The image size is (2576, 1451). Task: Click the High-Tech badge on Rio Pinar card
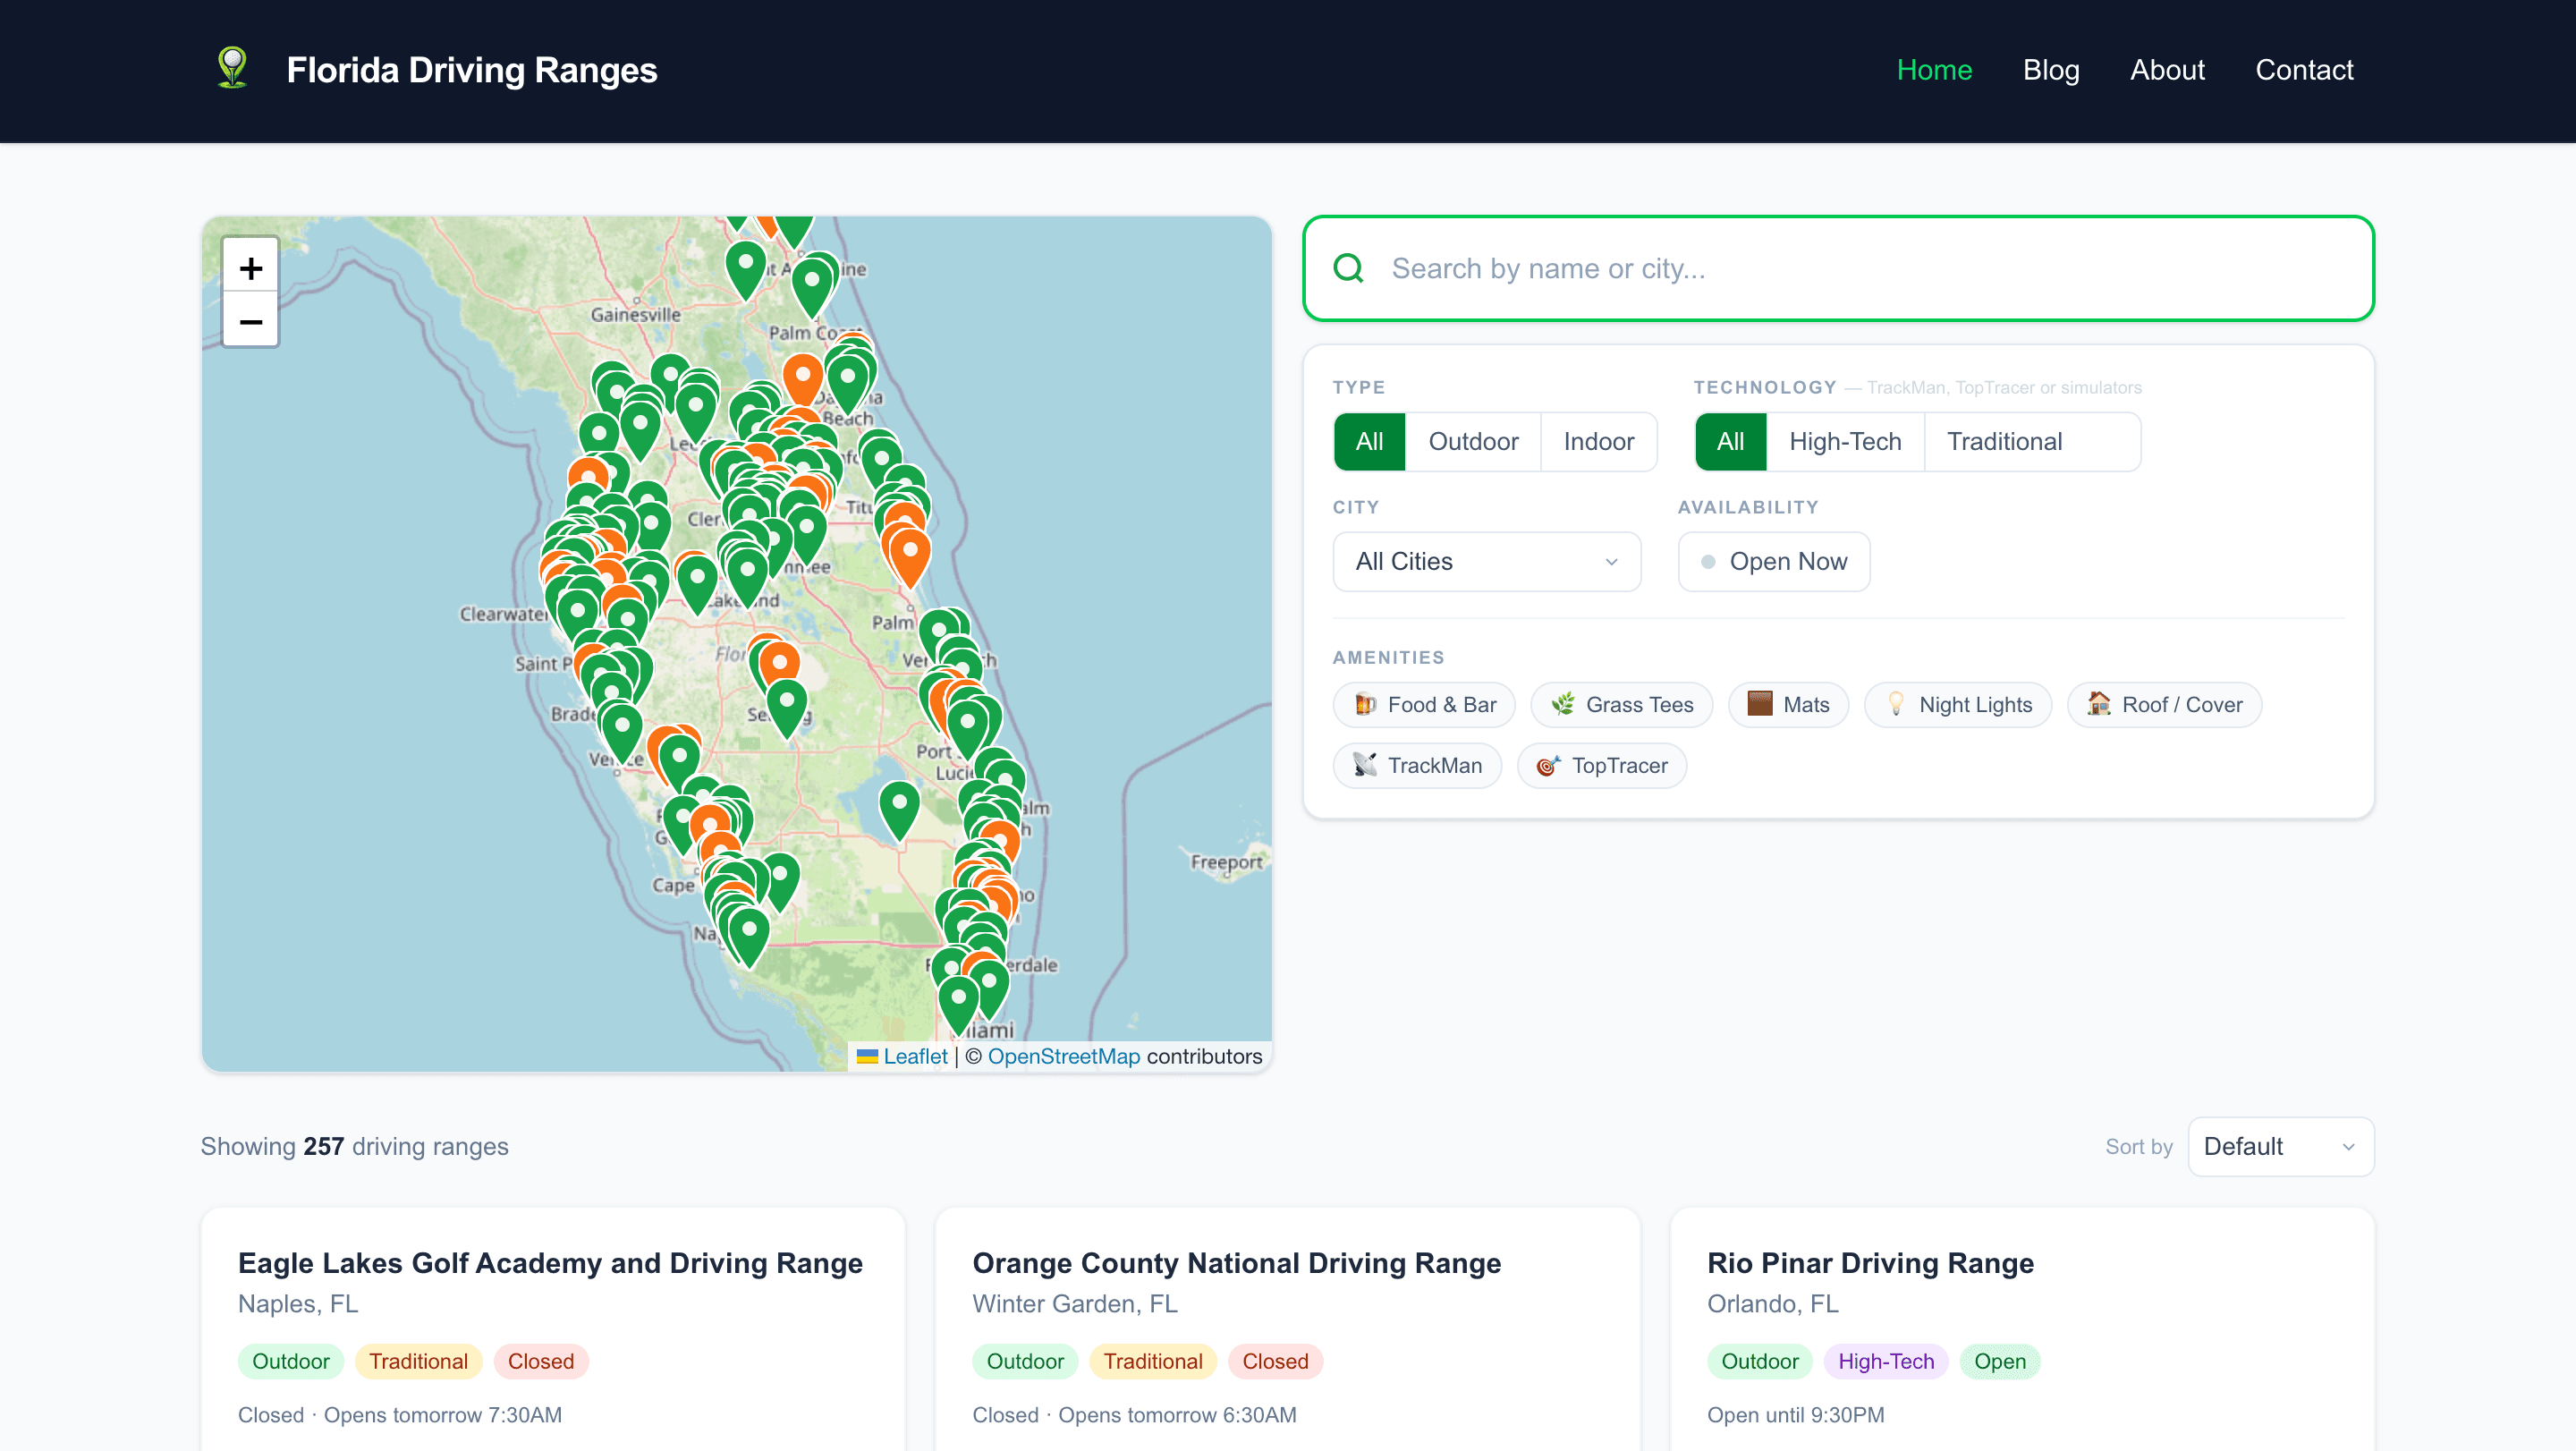[1885, 1361]
